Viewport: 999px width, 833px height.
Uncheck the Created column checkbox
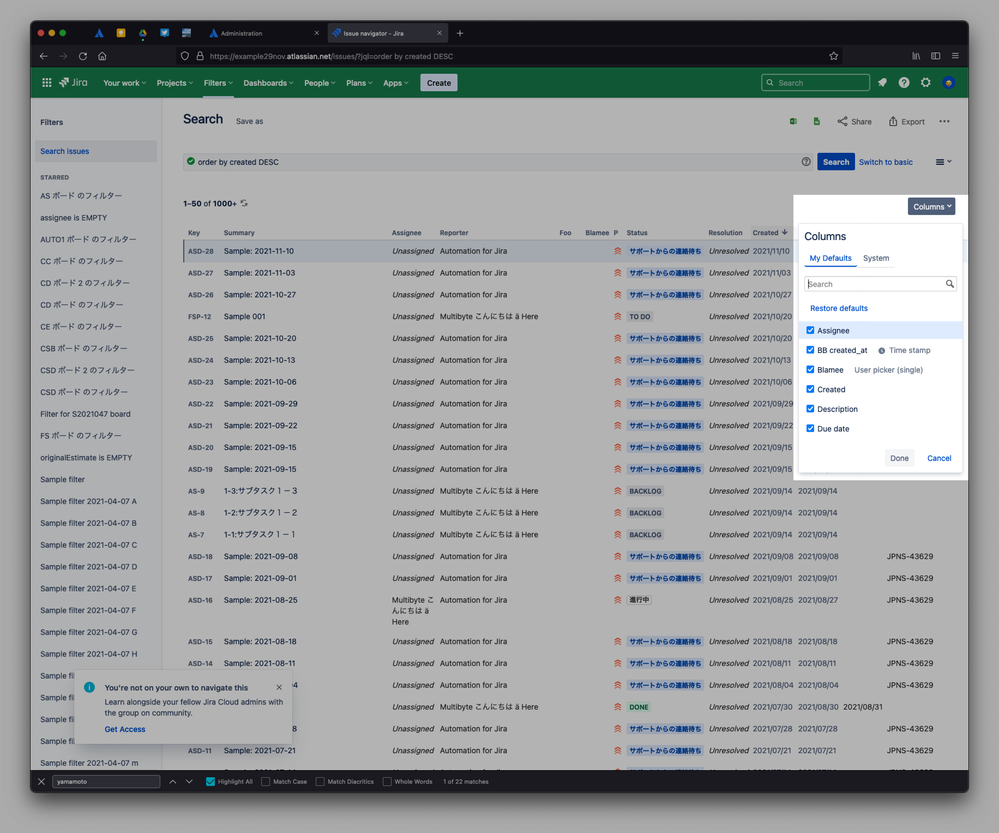coord(810,389)
